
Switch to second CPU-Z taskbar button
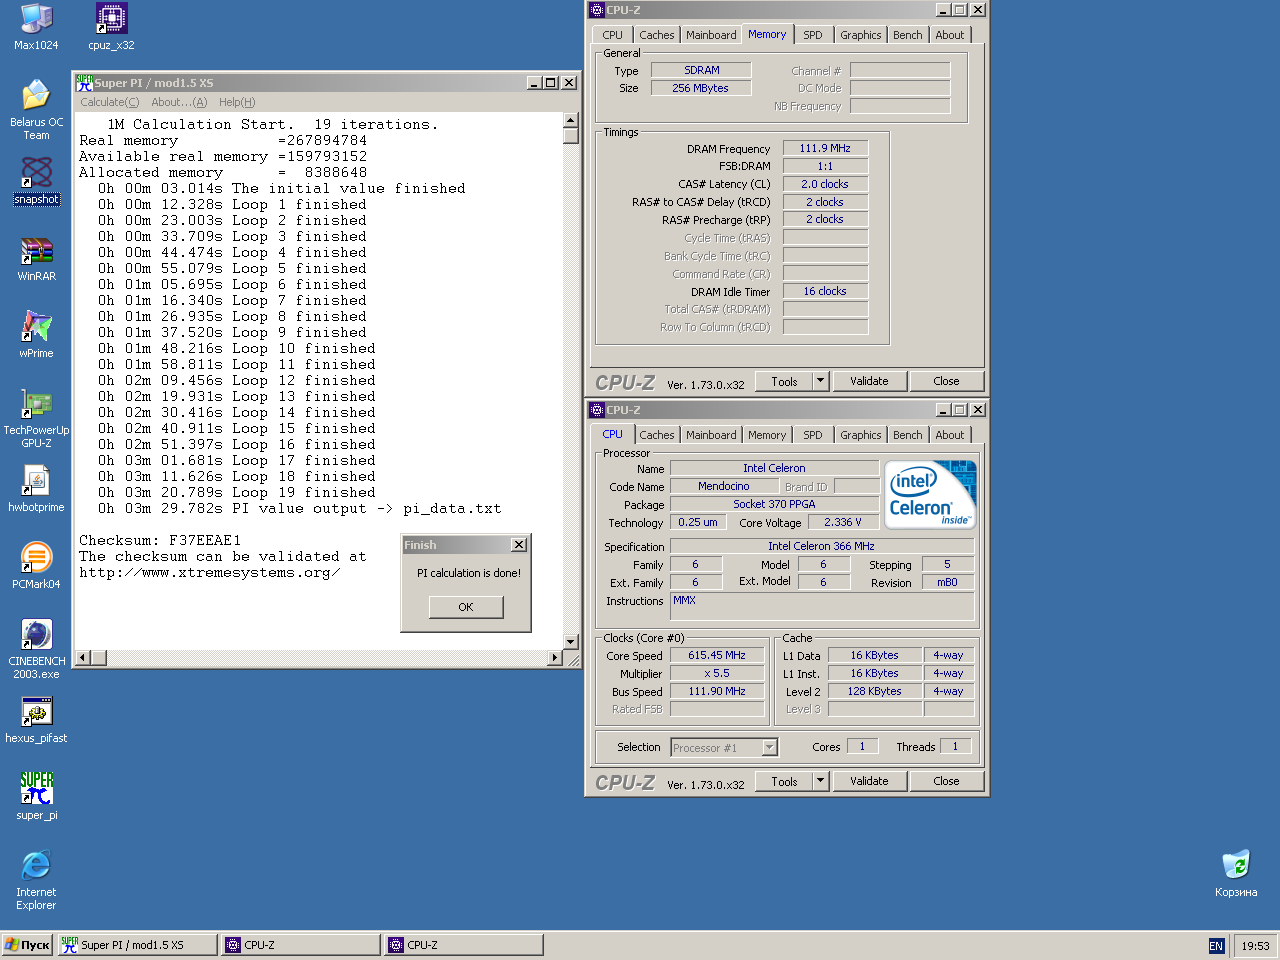pyautogui.click(x=464, y=945)
